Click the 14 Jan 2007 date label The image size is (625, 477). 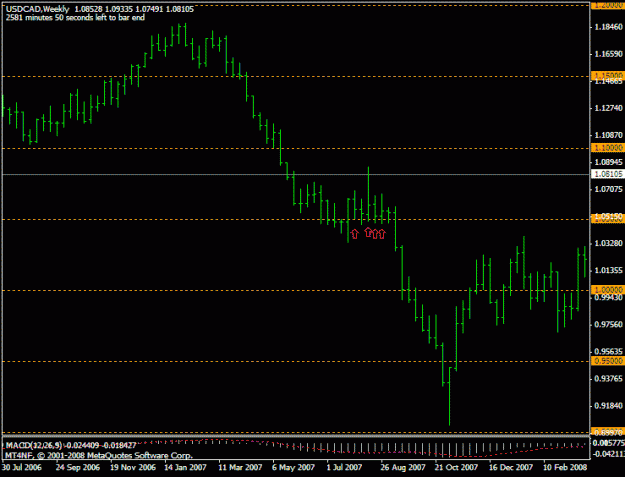pyautogui.click(x=186, y=467)
